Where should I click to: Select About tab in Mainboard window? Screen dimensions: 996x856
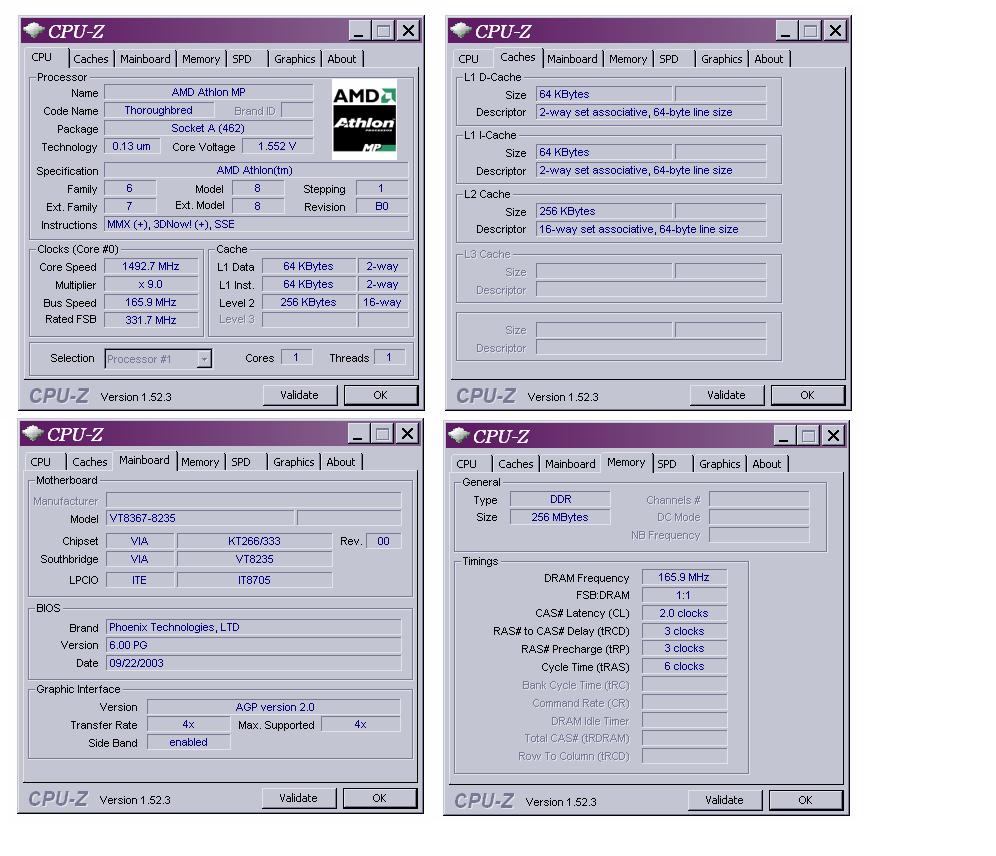[340, 462]
